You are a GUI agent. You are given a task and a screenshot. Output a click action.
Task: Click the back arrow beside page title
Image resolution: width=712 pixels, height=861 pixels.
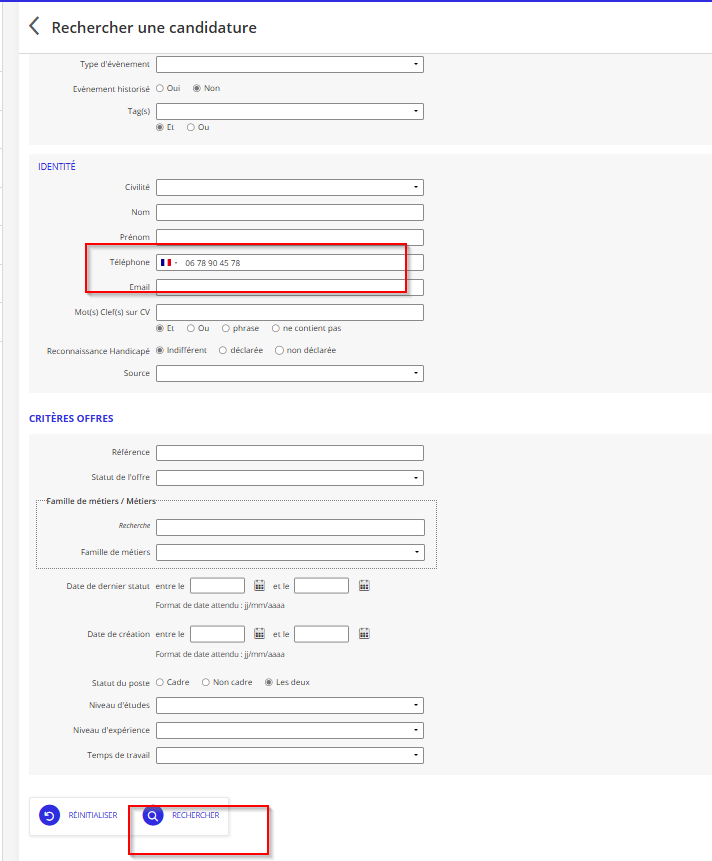[x=34, y=27]
